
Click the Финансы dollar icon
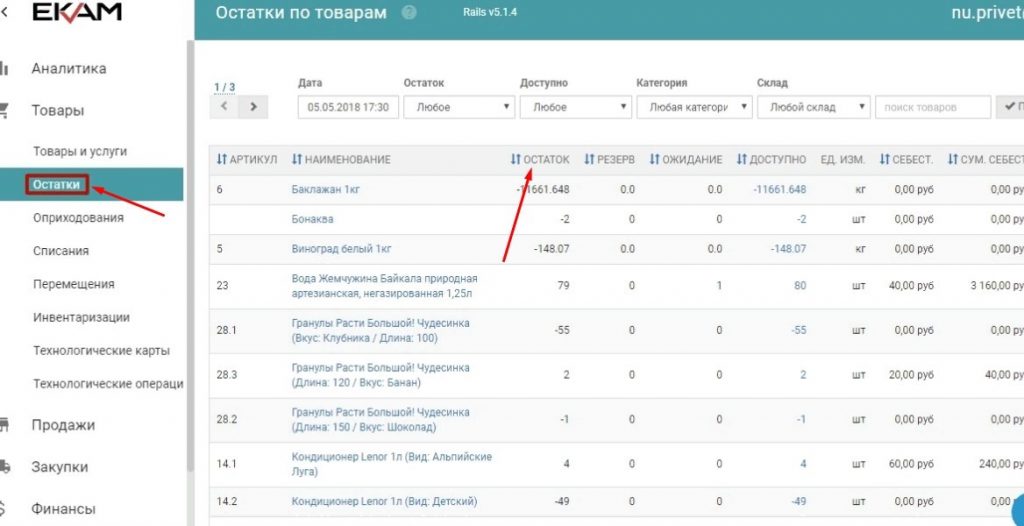[3, 508]
